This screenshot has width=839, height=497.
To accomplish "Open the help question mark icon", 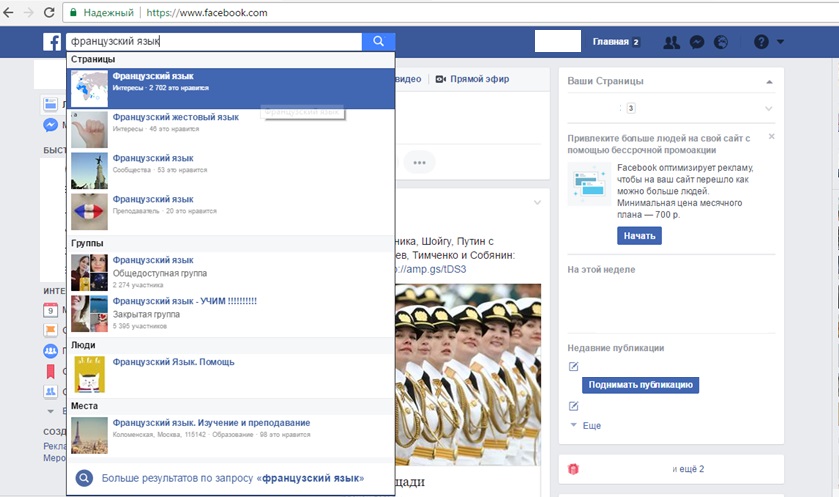I will click(761, 42).
